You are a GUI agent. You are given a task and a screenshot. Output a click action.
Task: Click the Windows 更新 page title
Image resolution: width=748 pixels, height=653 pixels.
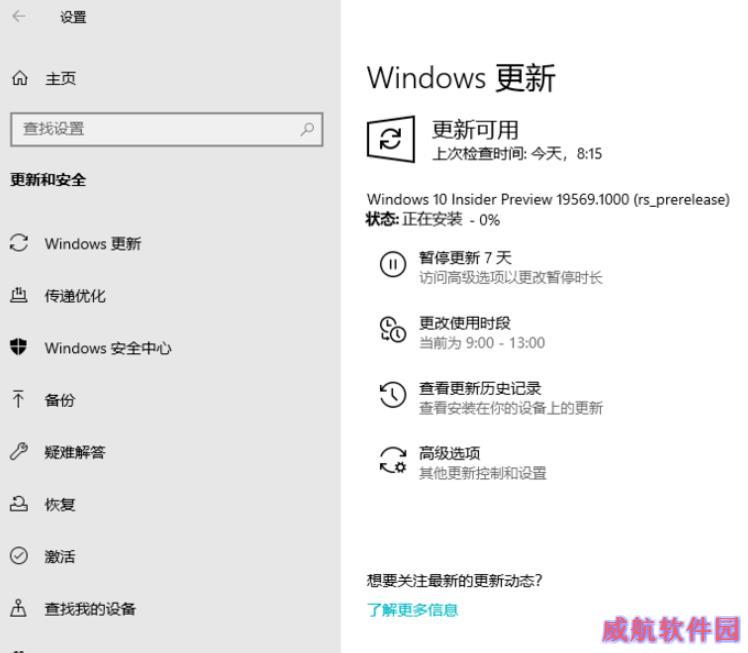click(461, 78)
